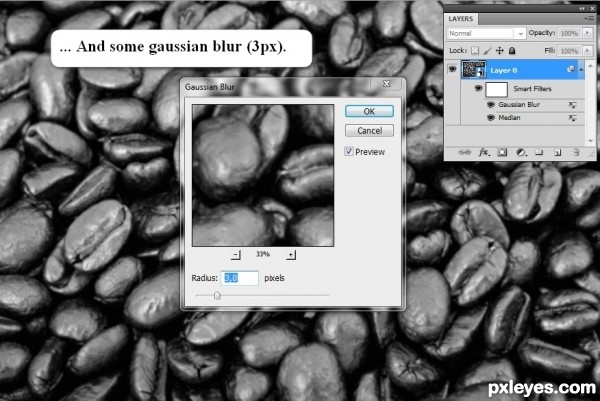The image size is (600, 401).
Task: Open Median filter blending options icon
Action: (572, 118)
